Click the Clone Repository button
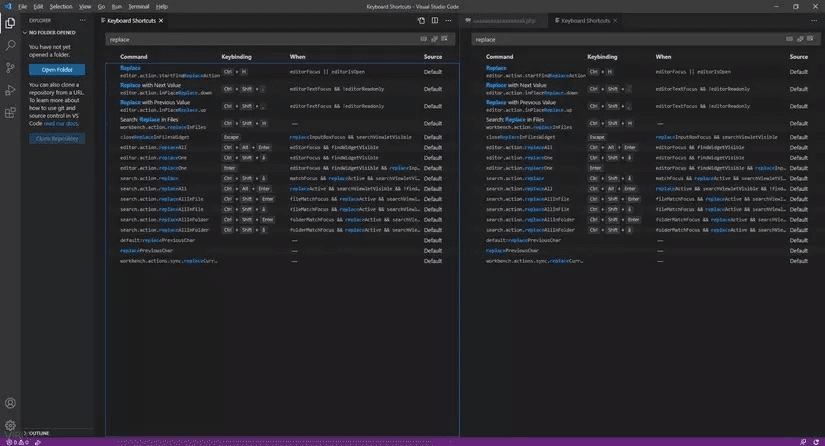Screen dimensions: 825x446 [57, 138]
